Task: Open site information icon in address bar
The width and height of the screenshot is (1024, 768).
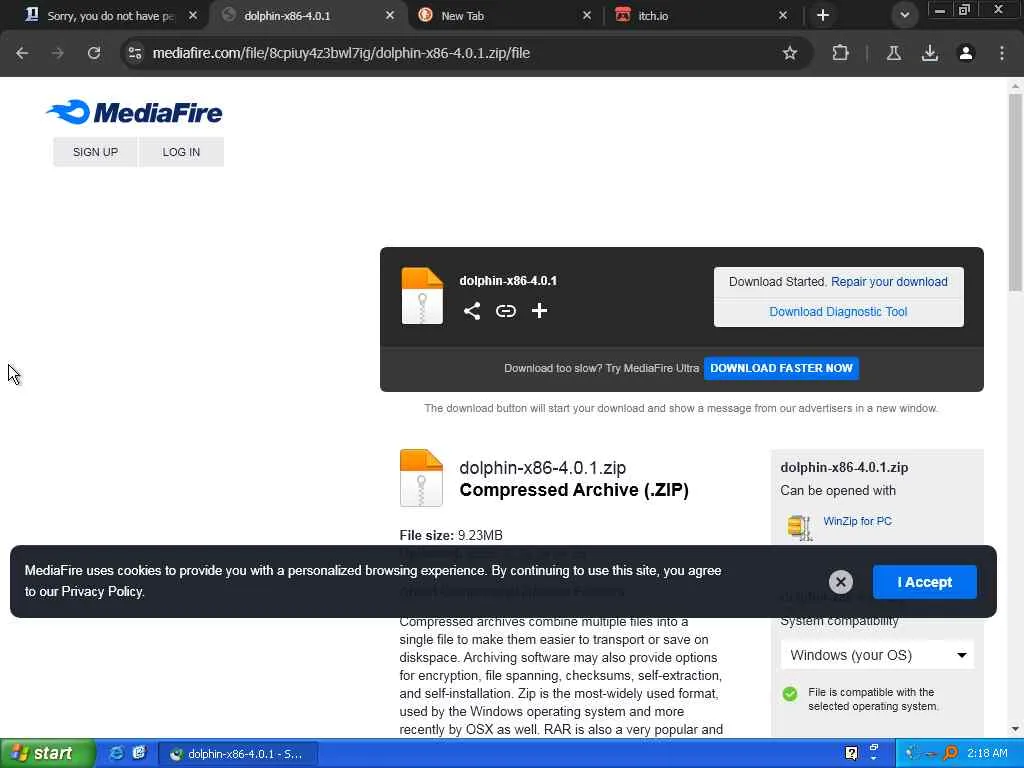Action: click(135, 53)
